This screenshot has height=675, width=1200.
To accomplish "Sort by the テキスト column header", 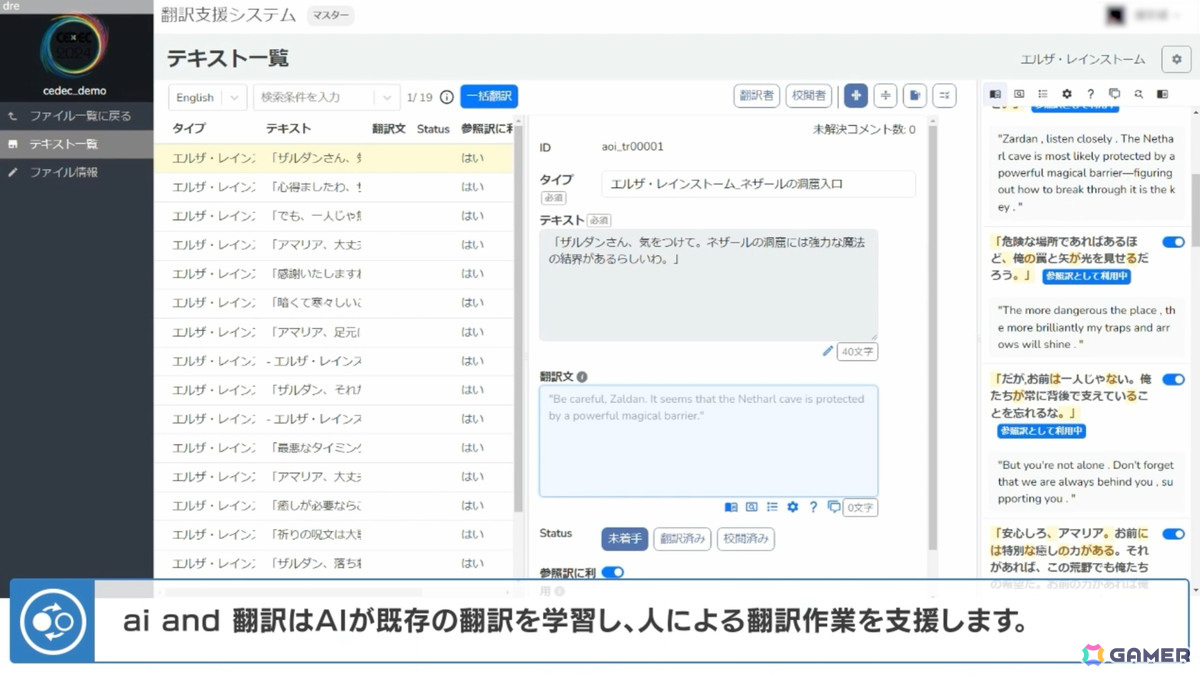I will point(288,129).
